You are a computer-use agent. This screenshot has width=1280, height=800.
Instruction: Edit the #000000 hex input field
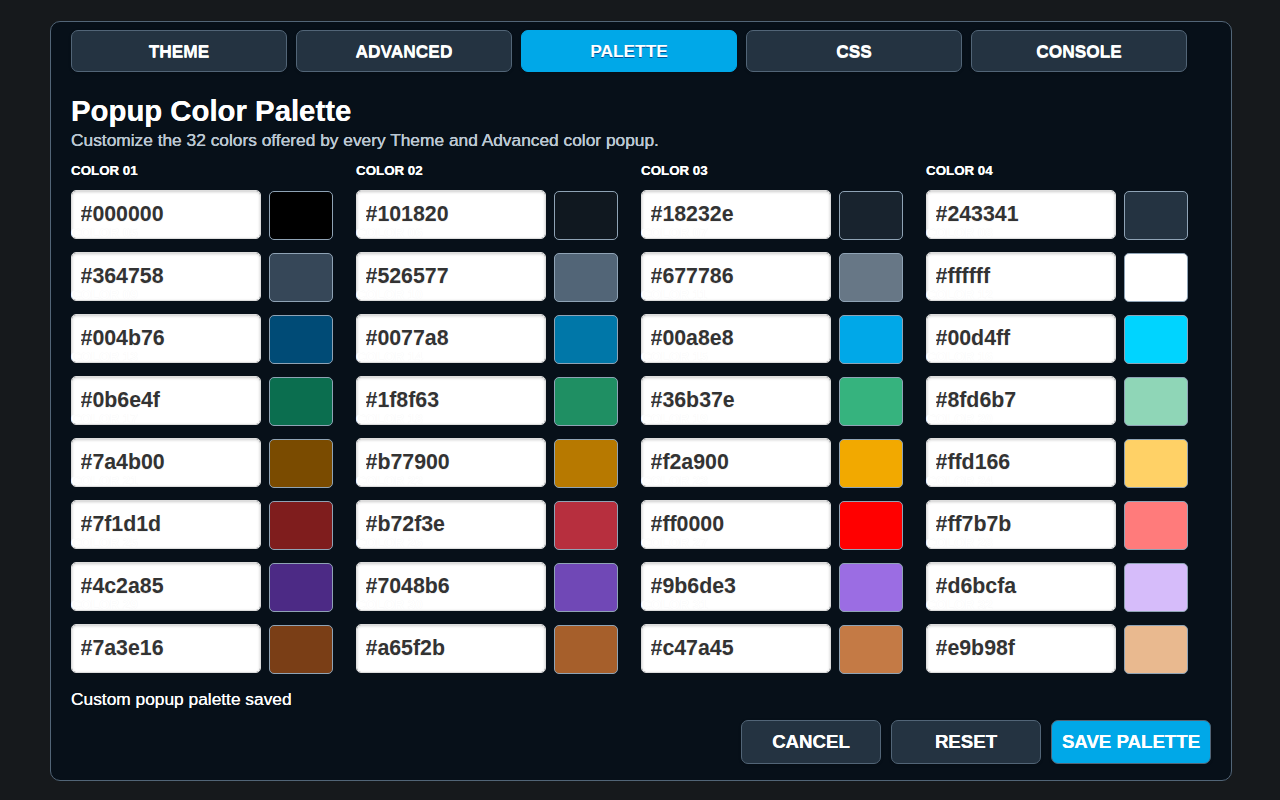166,215
